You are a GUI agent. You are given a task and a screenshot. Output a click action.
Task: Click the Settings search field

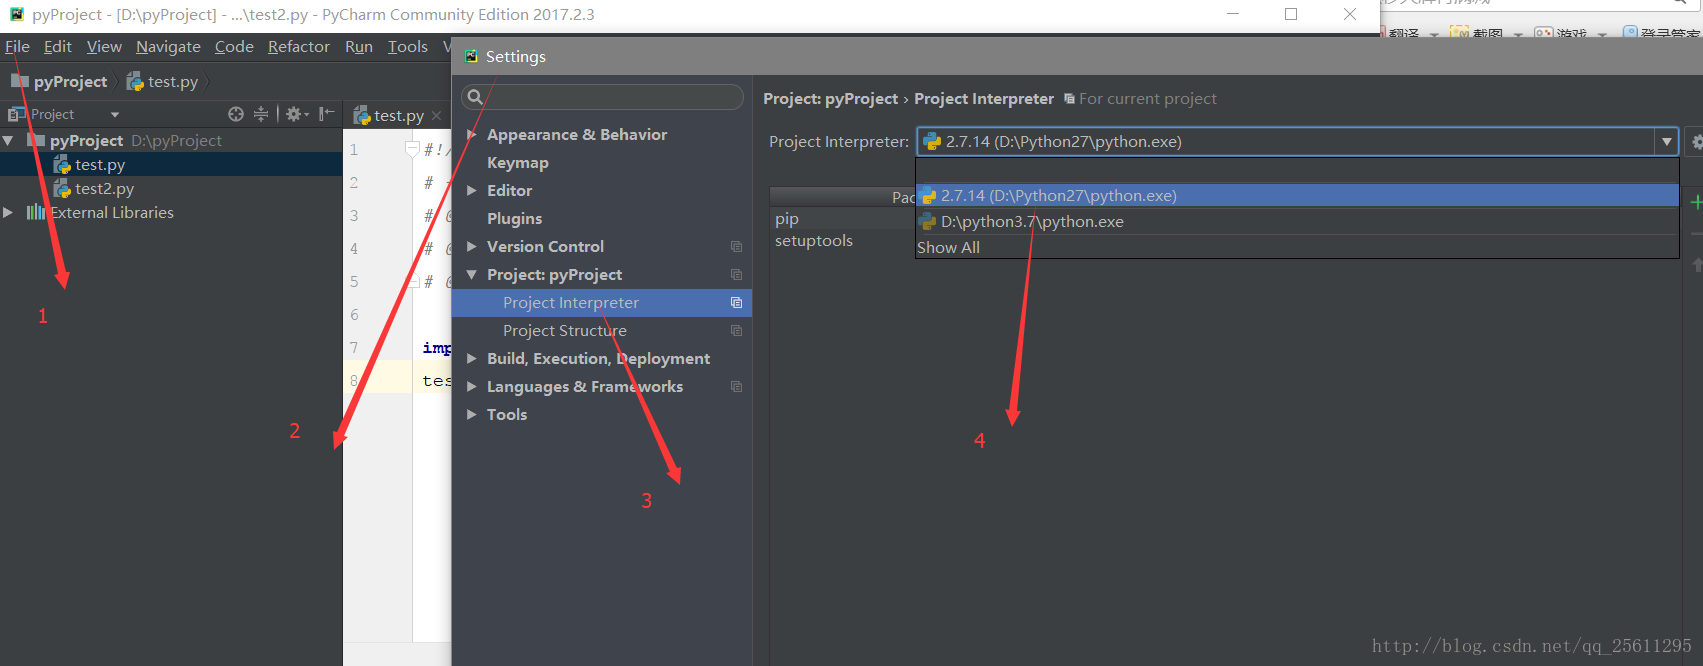click(x=603, y=97)
